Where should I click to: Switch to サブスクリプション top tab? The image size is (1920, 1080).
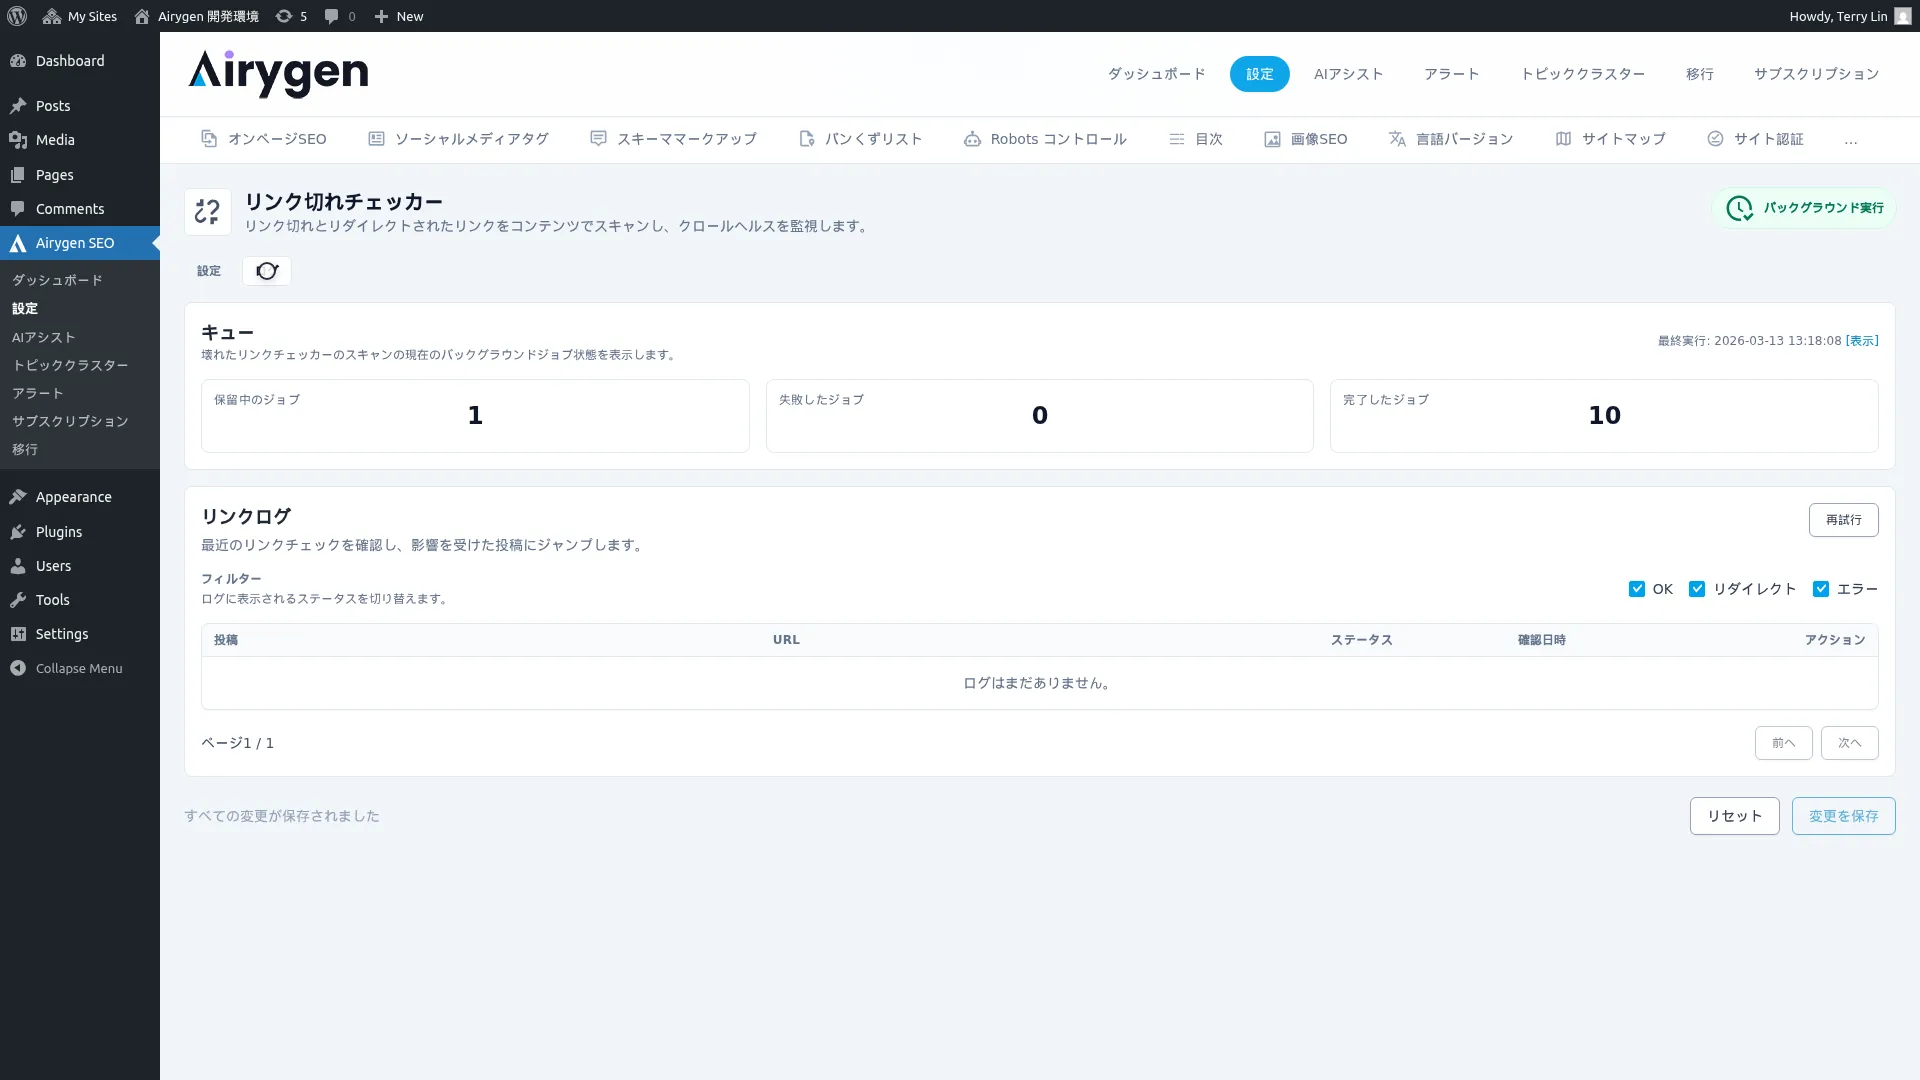coord(1816,74)
